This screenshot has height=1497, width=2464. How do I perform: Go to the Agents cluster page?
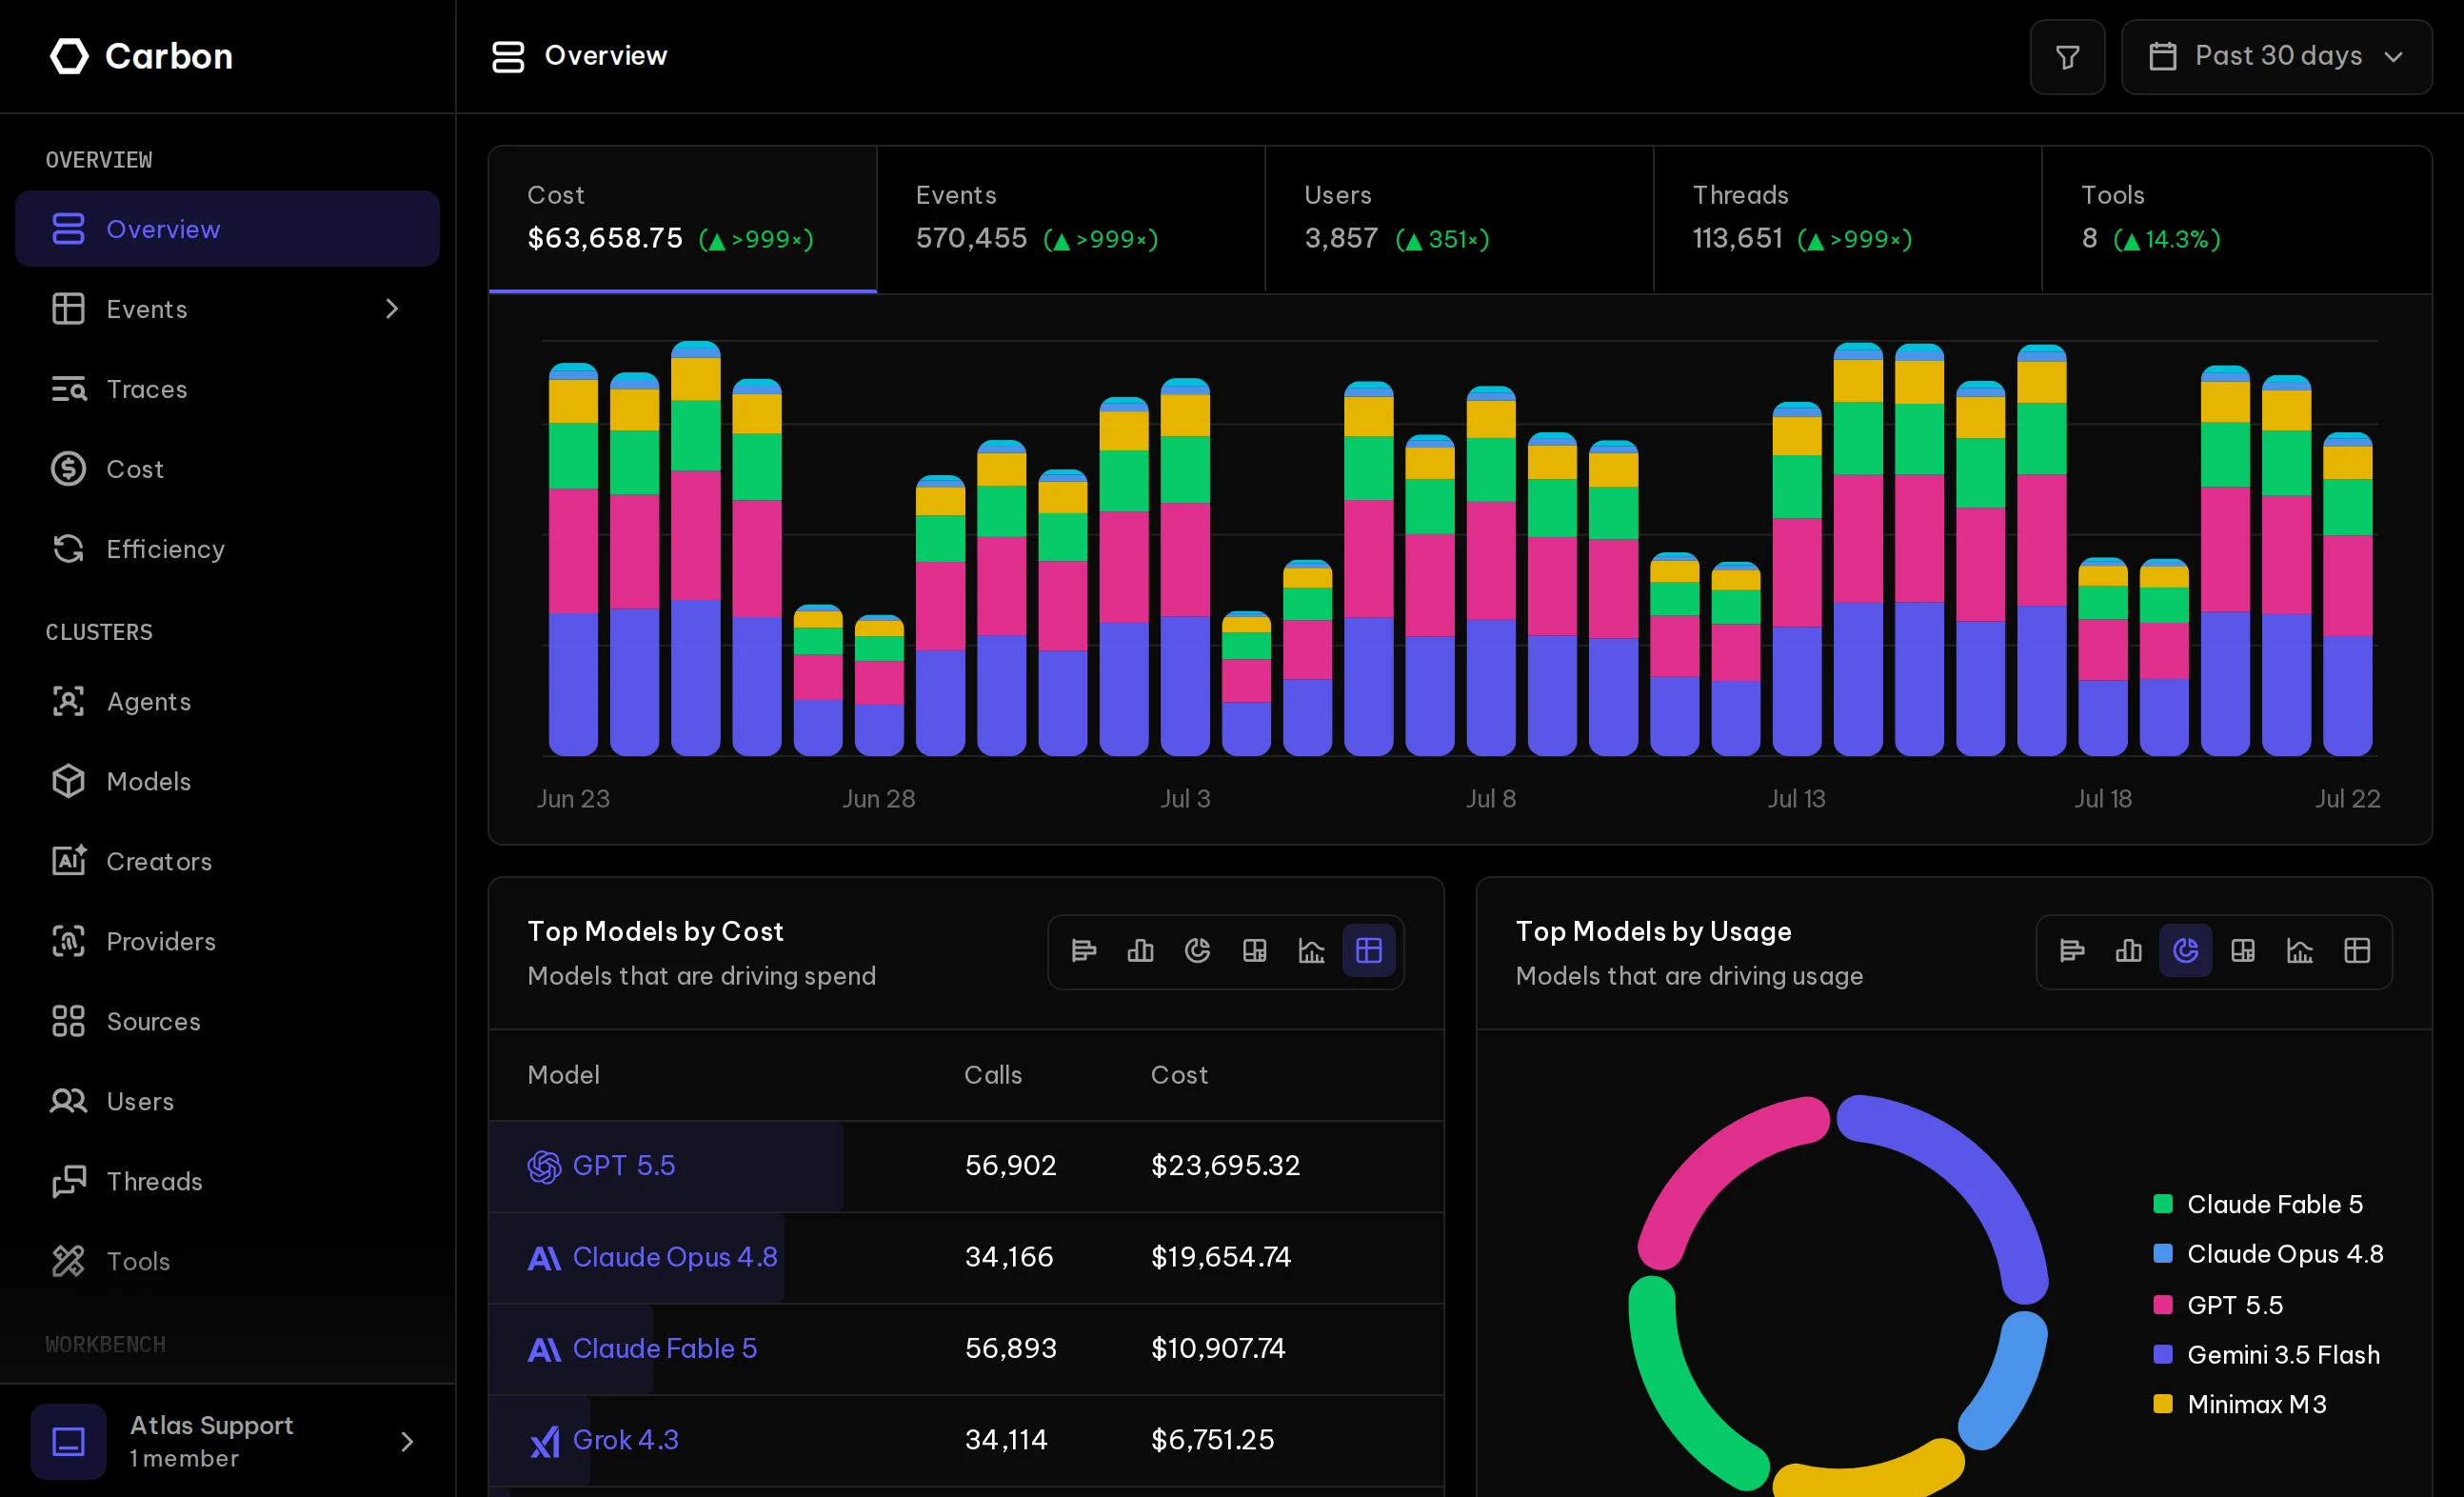pyautogui.click(x=227, y=702)
